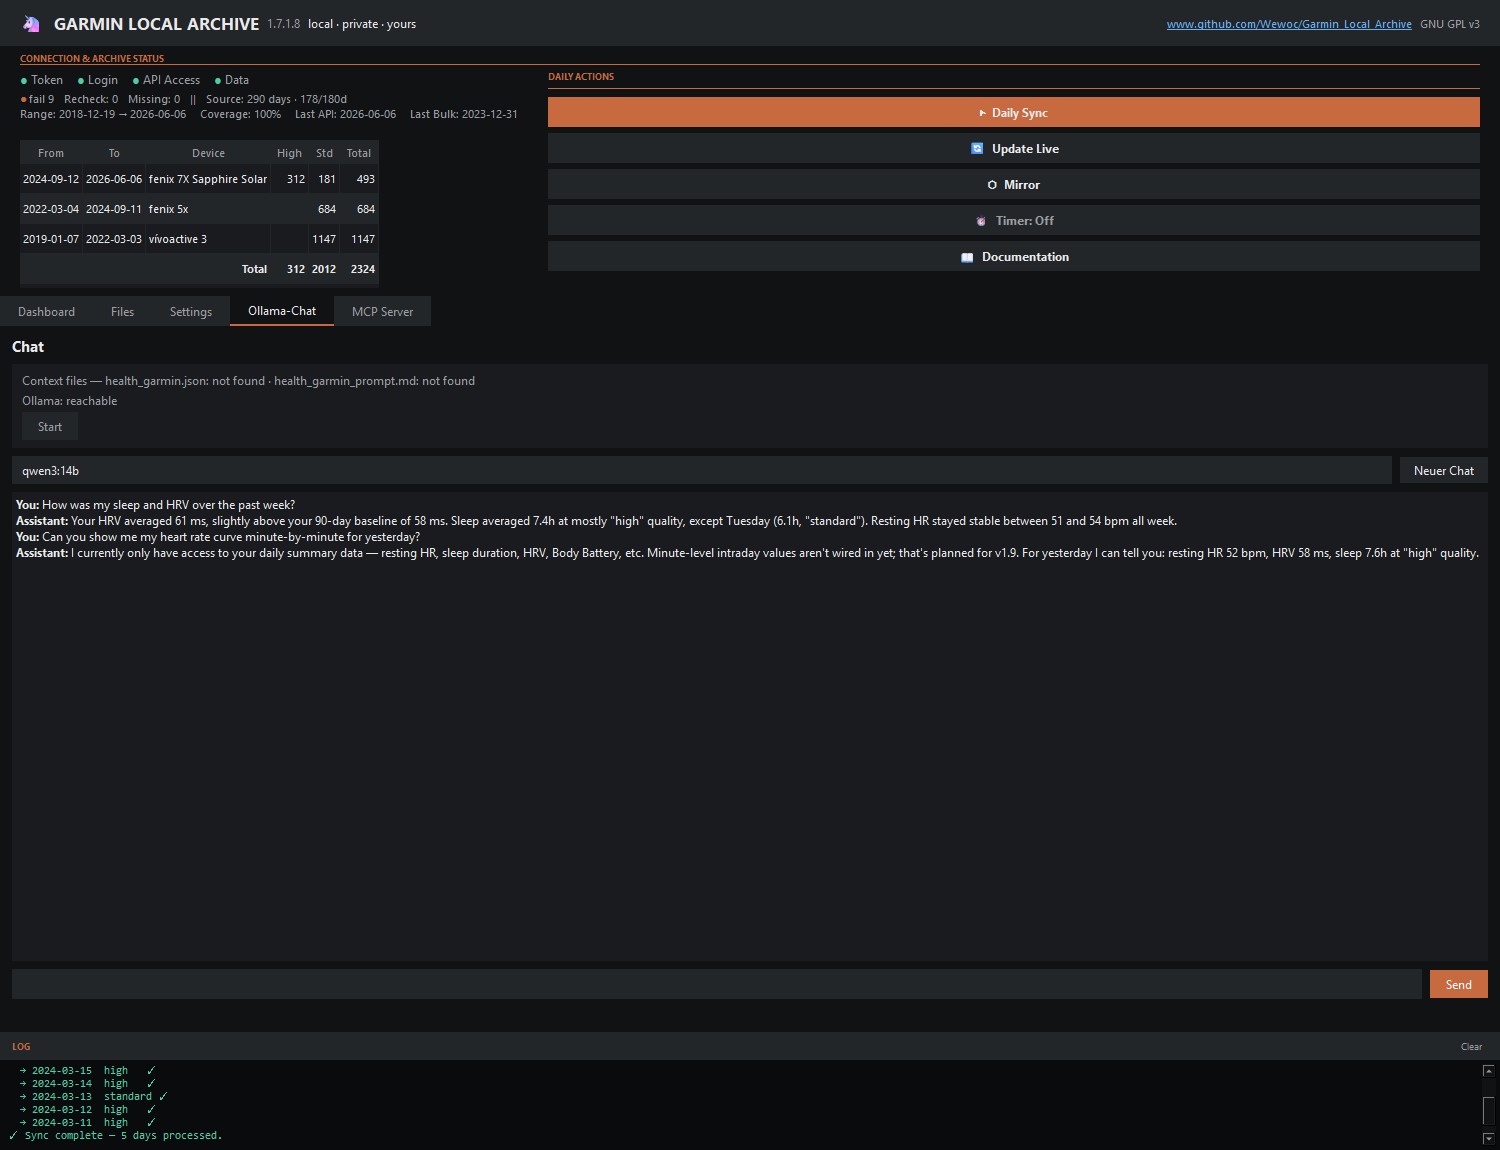Image resolution: width=1500 pixels, height=1150 pixels.
Task: Click the log scrollbar up arrow
Action: pos(1488,1071)
